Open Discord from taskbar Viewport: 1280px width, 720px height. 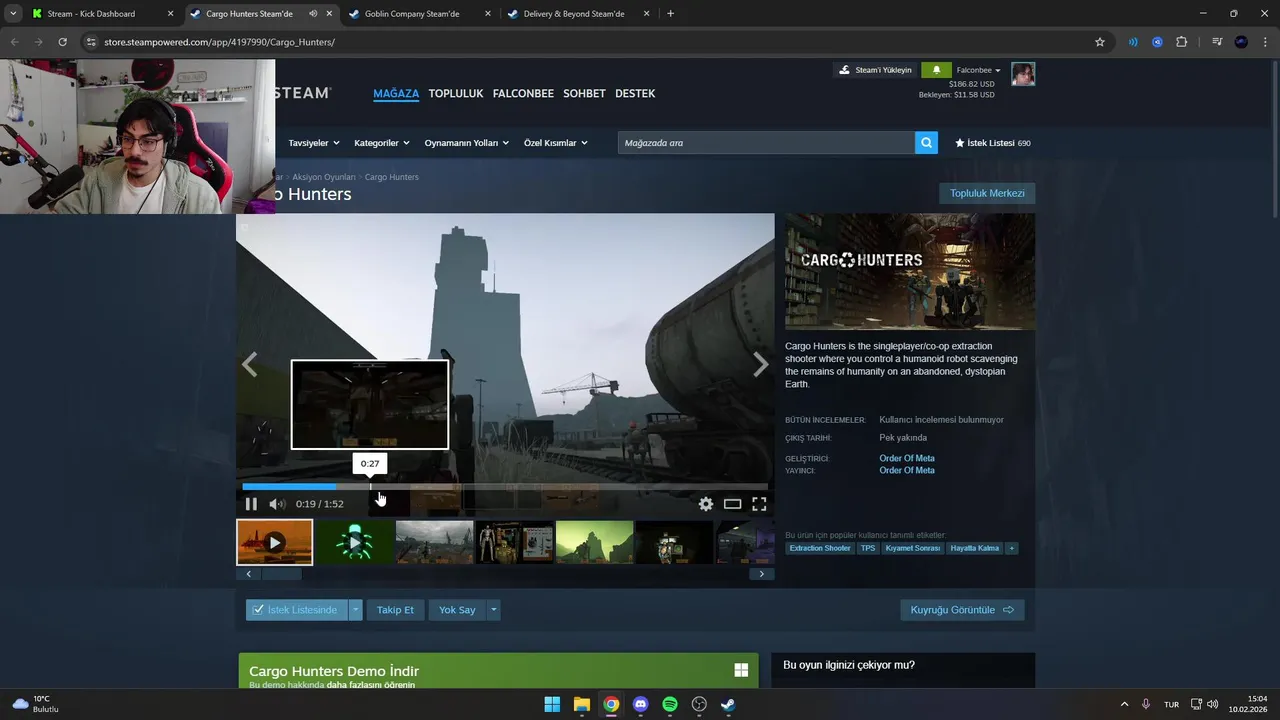click(640, 704)
